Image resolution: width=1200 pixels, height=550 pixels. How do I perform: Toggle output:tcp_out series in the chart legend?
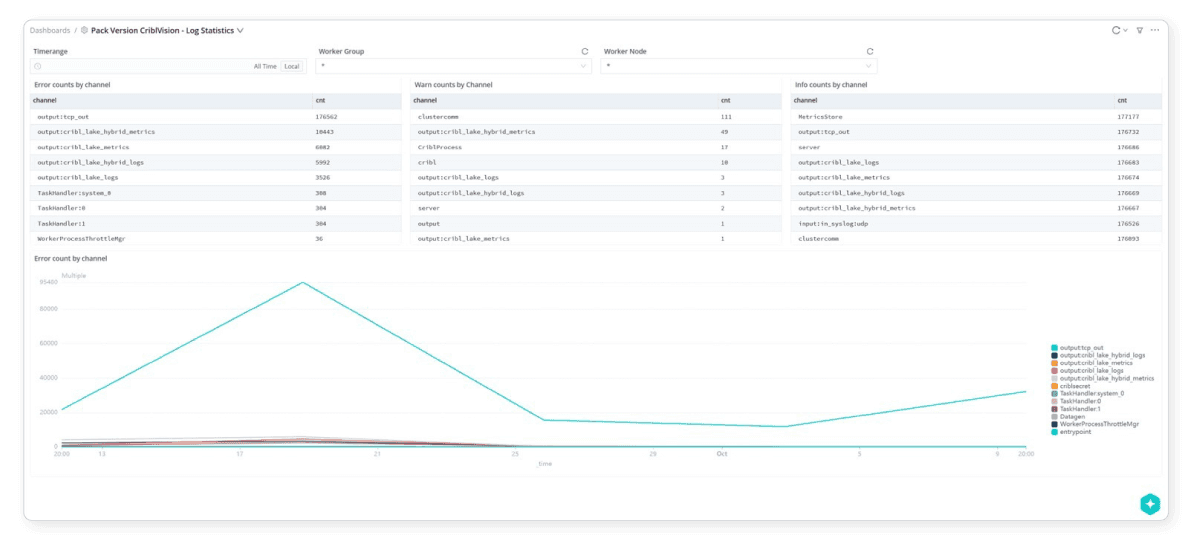[1080, 347]
